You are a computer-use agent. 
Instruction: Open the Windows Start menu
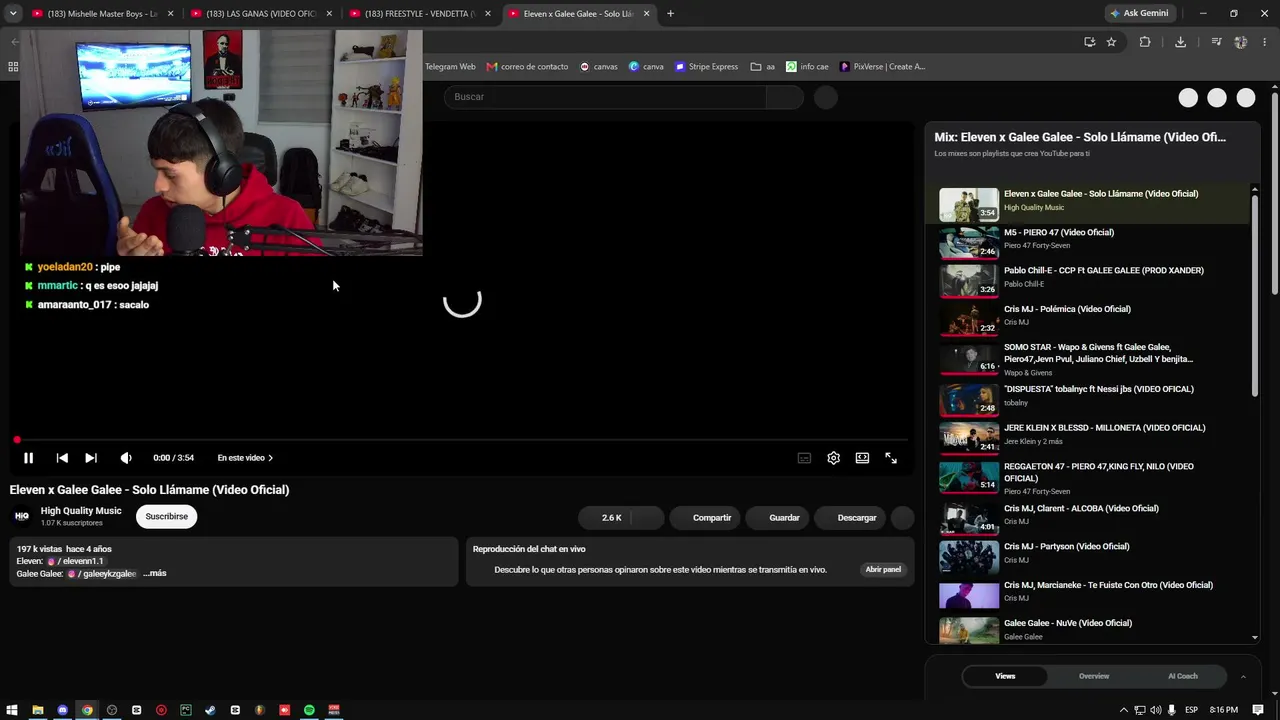[x=12, y=710]
